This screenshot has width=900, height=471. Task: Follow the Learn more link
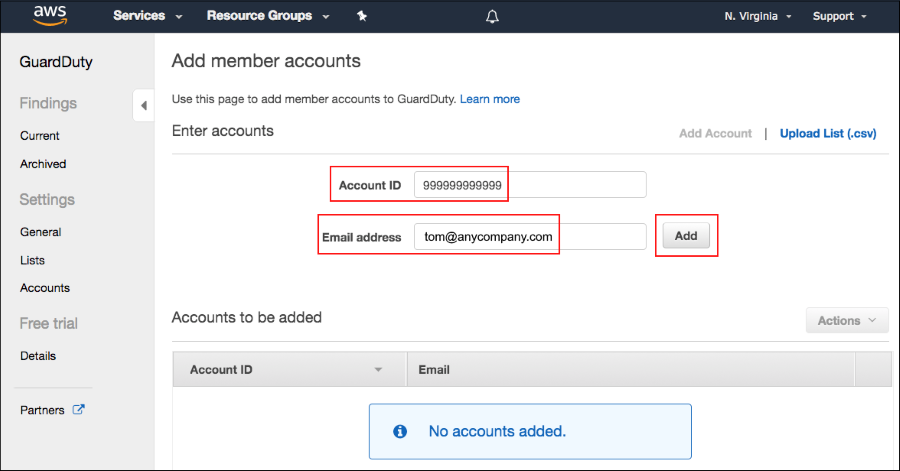pyautogui.click(x=490, y=99)
